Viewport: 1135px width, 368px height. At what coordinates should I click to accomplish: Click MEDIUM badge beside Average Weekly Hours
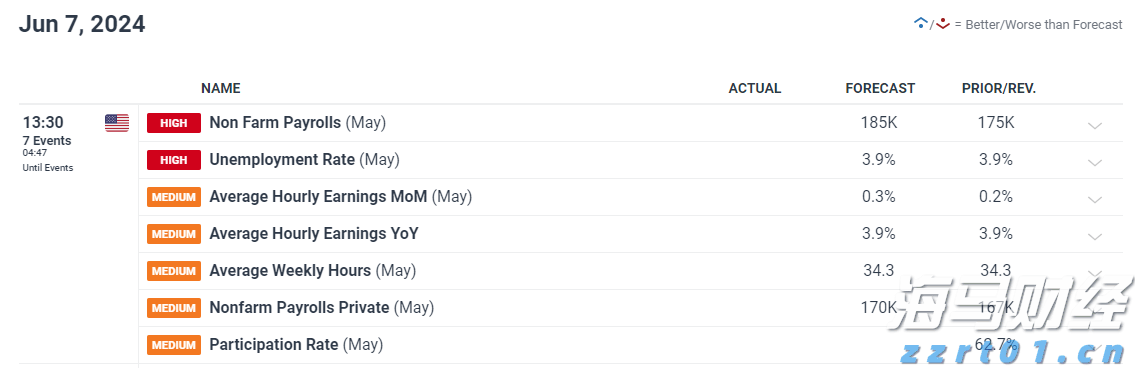(174, 271)
